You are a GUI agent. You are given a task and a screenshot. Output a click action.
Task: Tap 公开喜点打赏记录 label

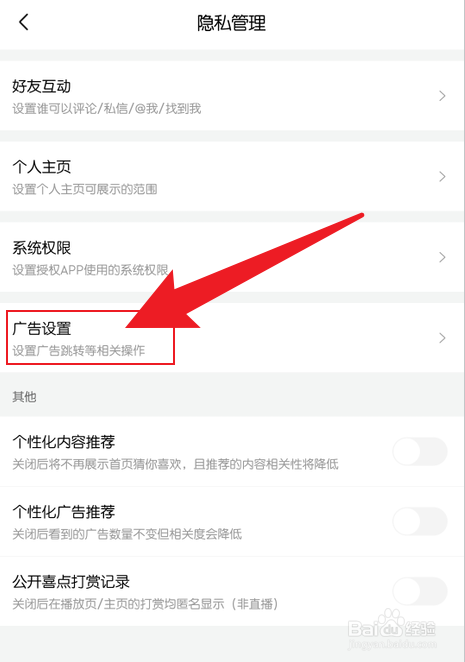coord(71,582)
